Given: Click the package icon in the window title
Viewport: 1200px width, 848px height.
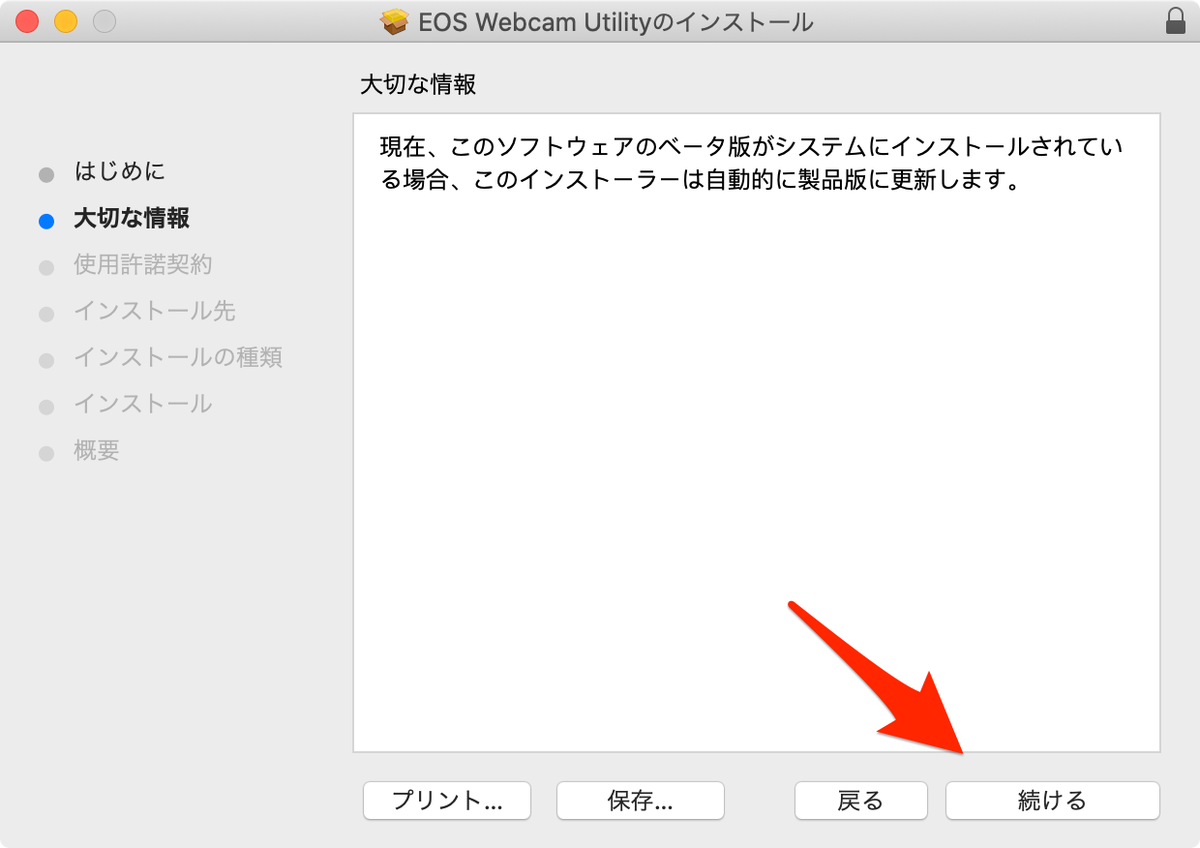Looking at the screenshot, I should point(396,21).
